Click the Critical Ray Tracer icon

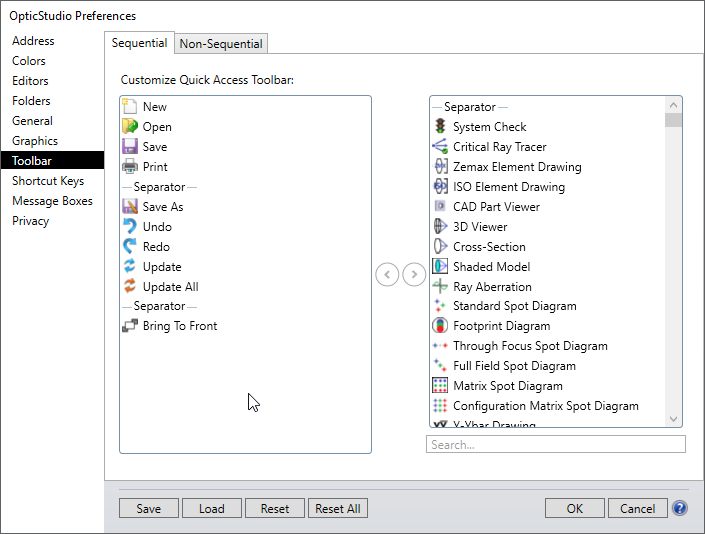[x=440, y=147]
